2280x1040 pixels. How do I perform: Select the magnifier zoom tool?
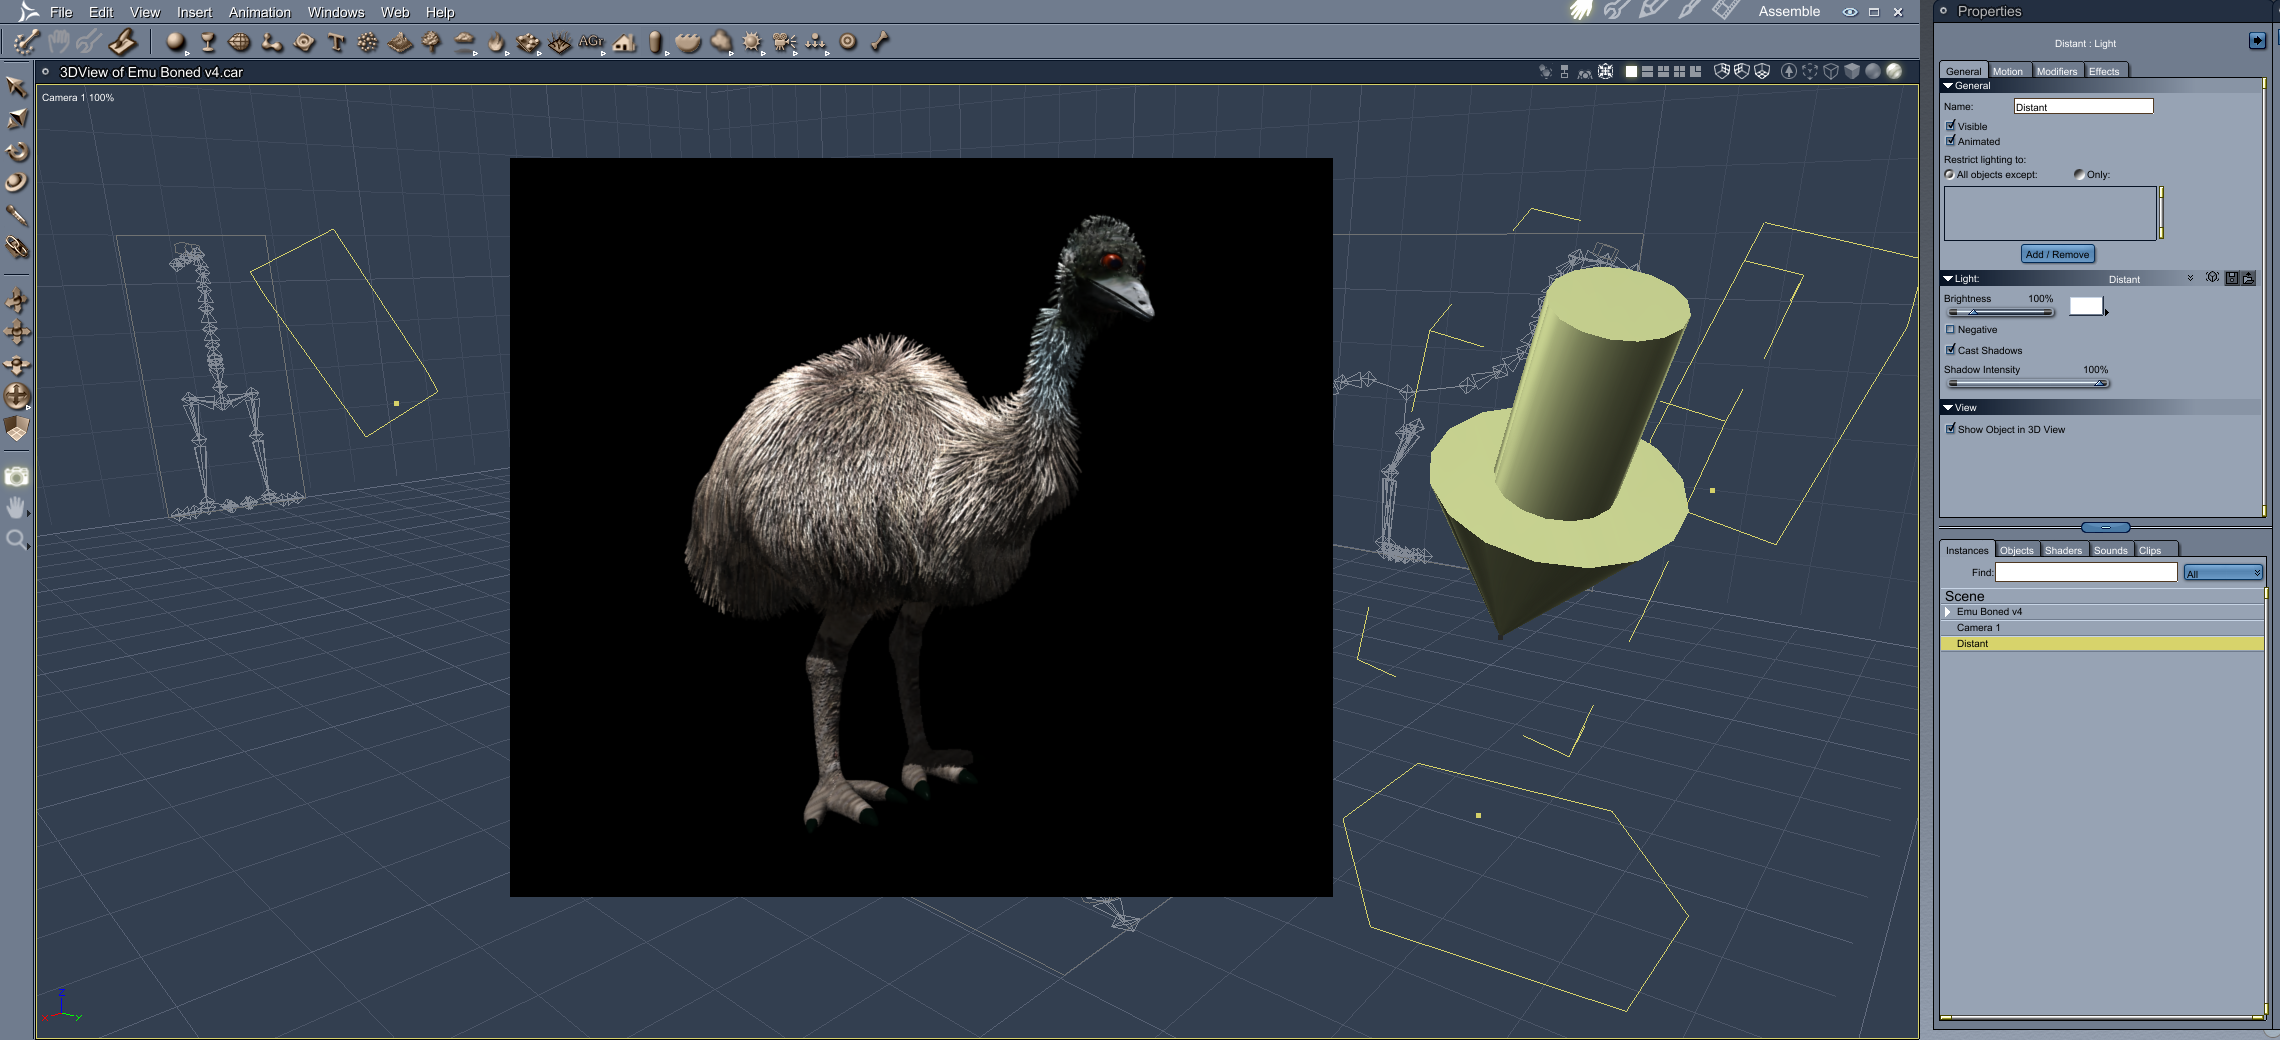[x=16, y=541]
